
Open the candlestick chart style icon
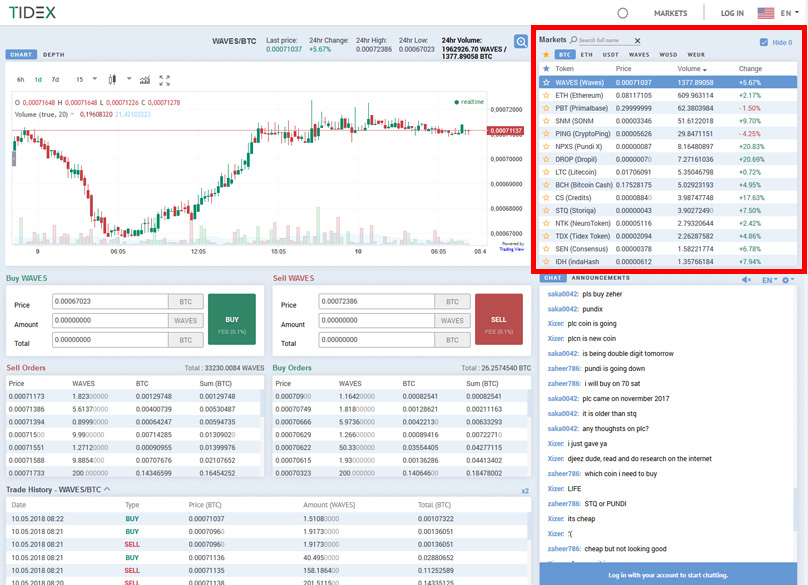112,79
